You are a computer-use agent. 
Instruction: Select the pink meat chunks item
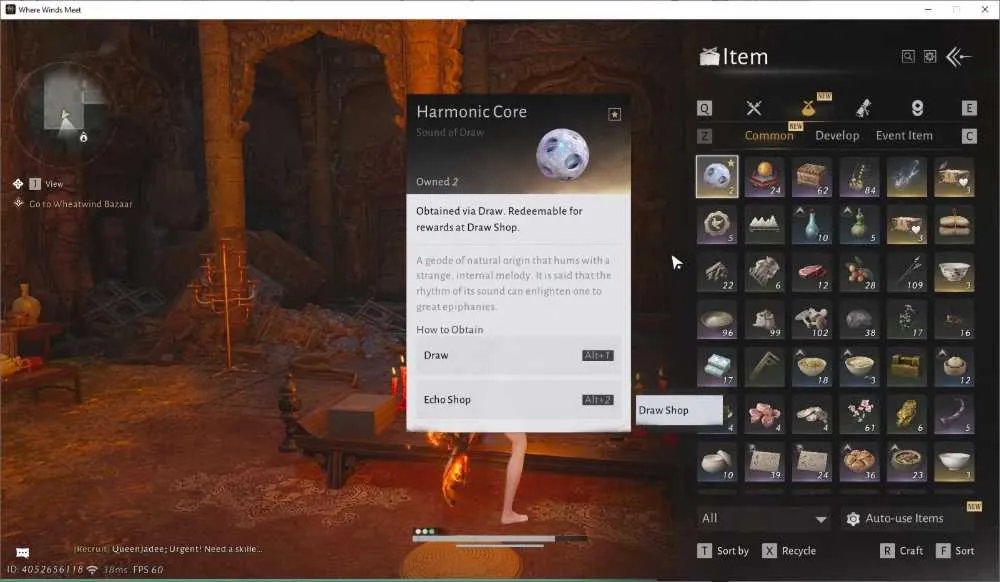coord(765,415)
